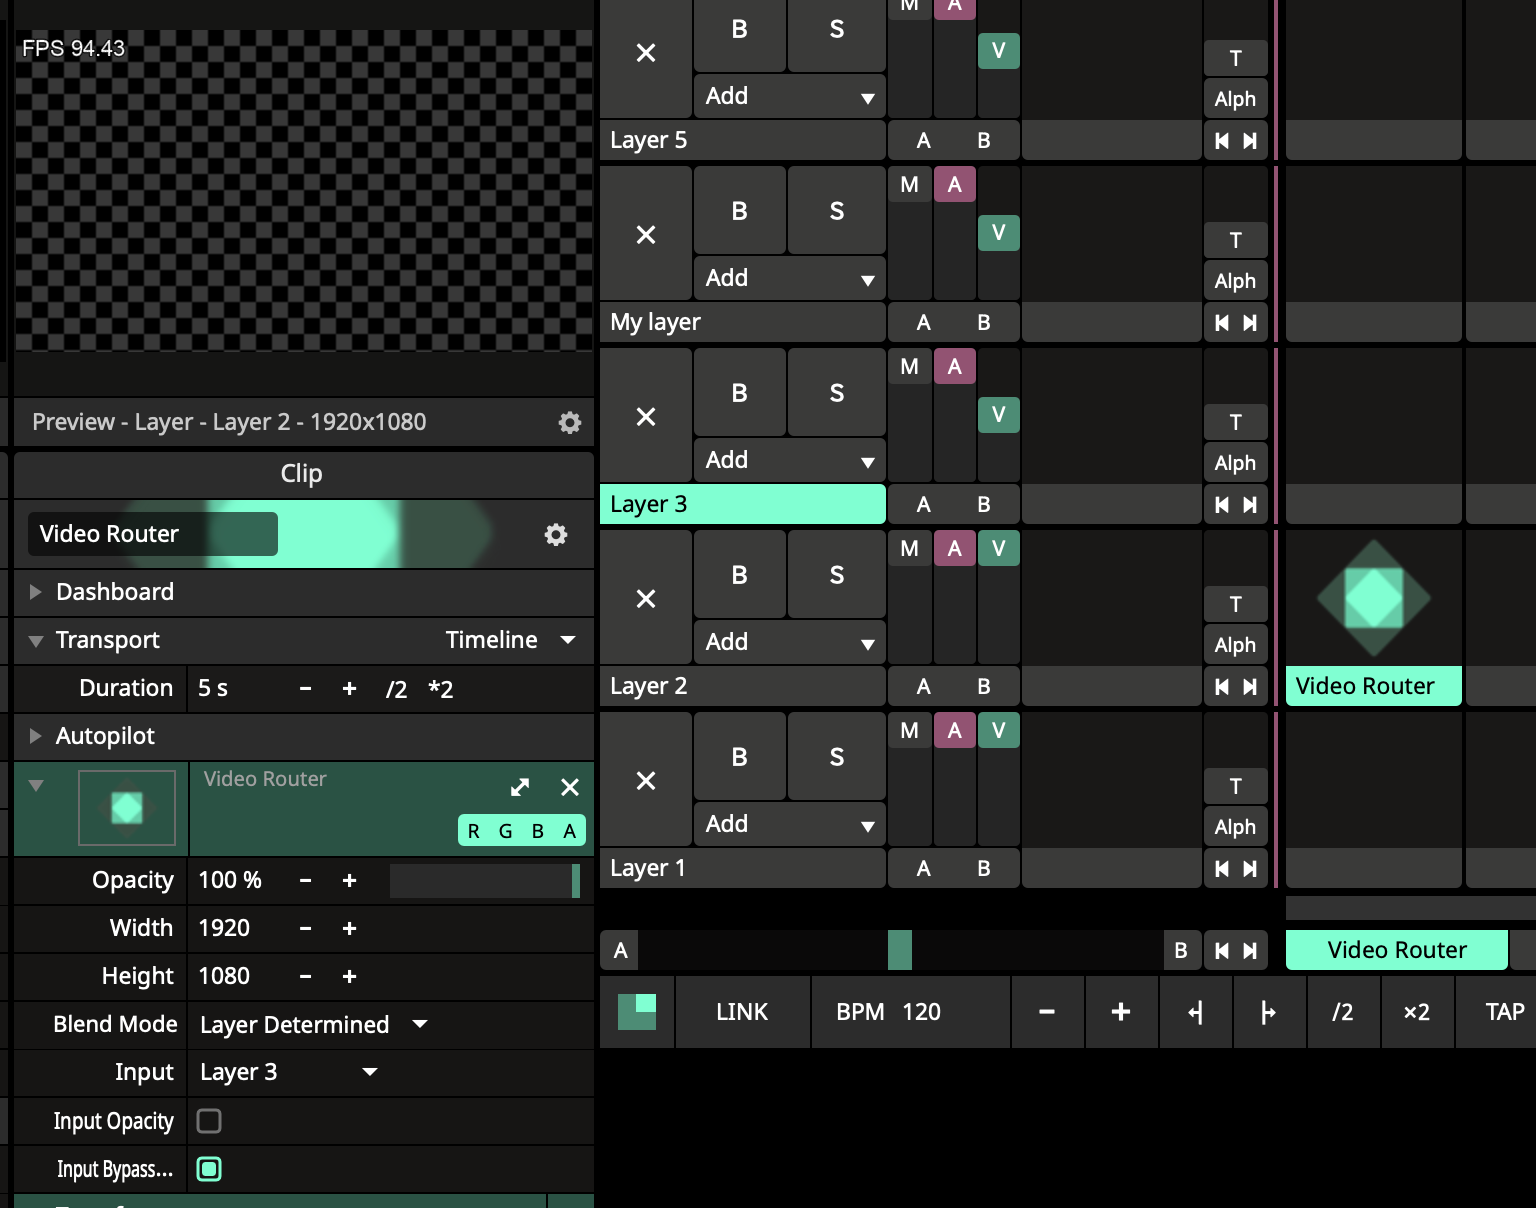
Task: Toggle Solo on Layer 1
Action: [x=836, y=758]
